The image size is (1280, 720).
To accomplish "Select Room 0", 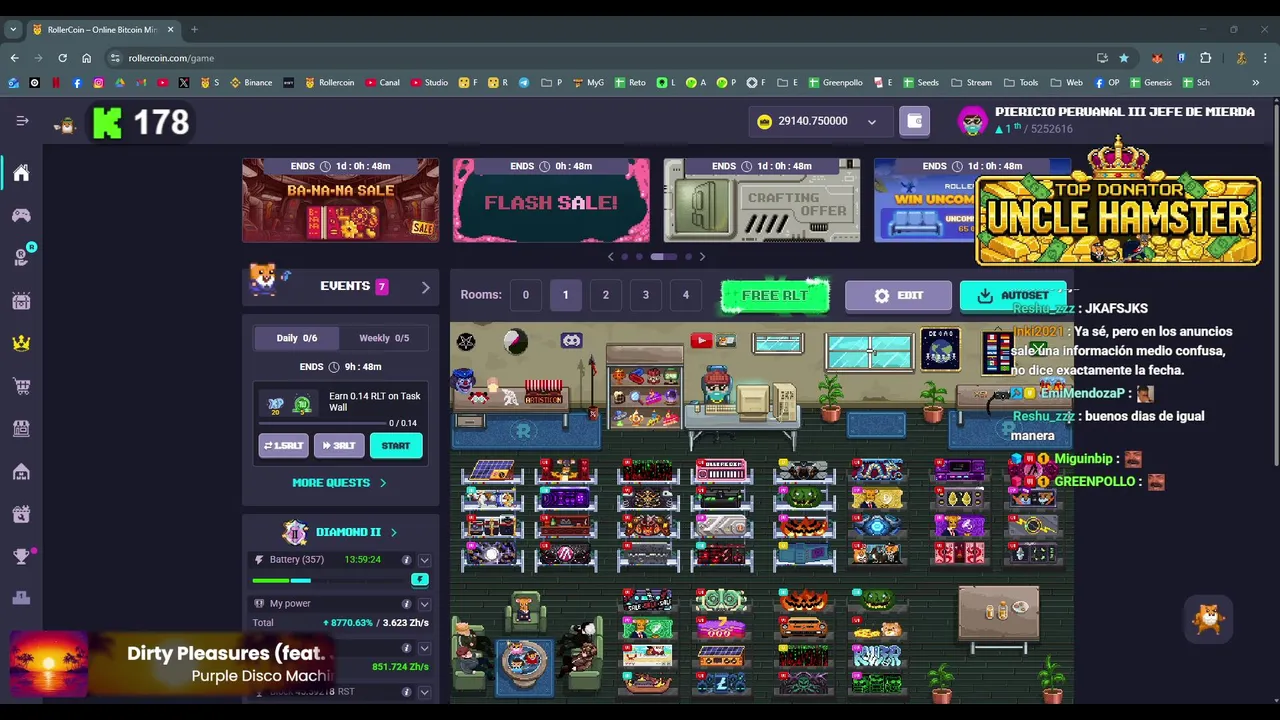I will point(525,295).
